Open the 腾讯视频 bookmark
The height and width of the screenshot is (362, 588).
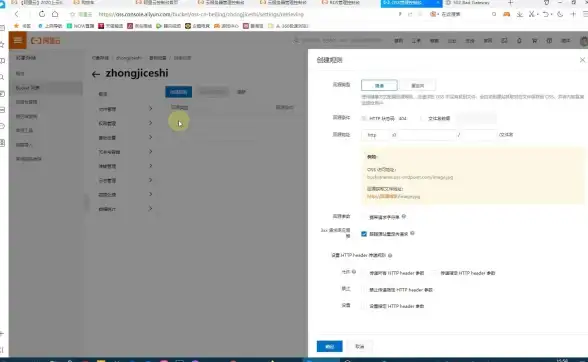pos(168,26)
